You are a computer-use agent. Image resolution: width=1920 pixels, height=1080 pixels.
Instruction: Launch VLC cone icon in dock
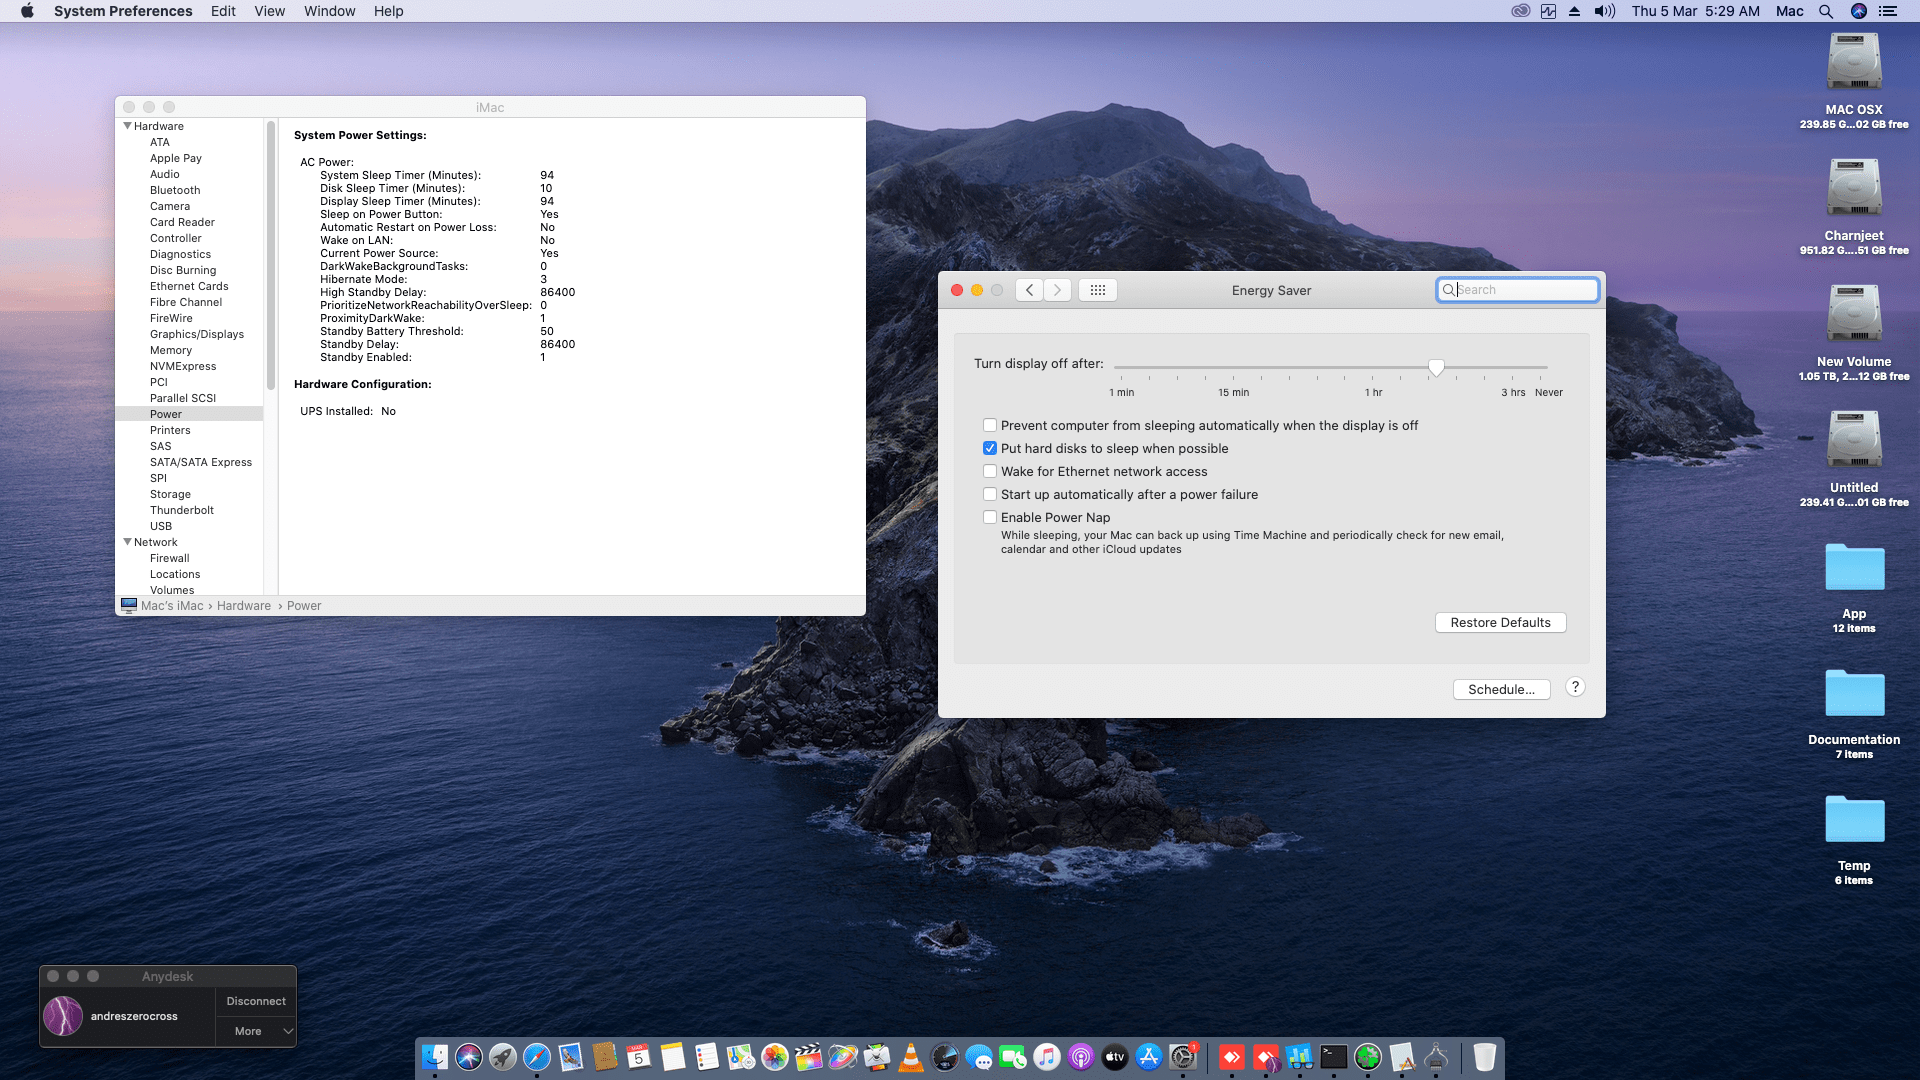tap(911, 1057)
